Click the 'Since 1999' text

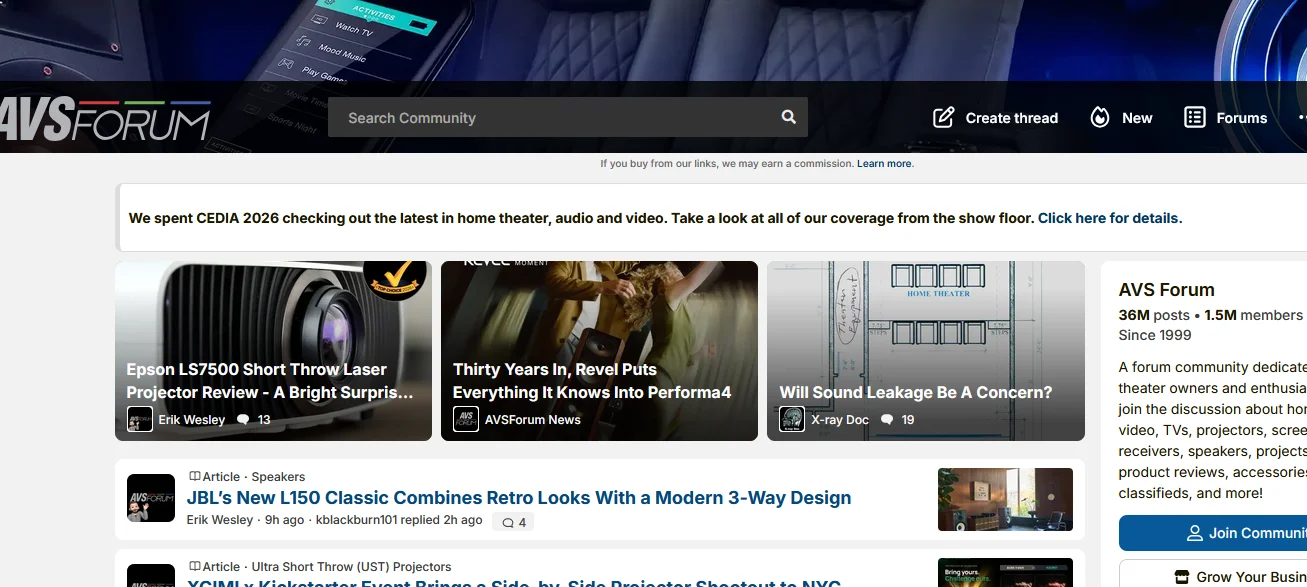[1155, 335]
